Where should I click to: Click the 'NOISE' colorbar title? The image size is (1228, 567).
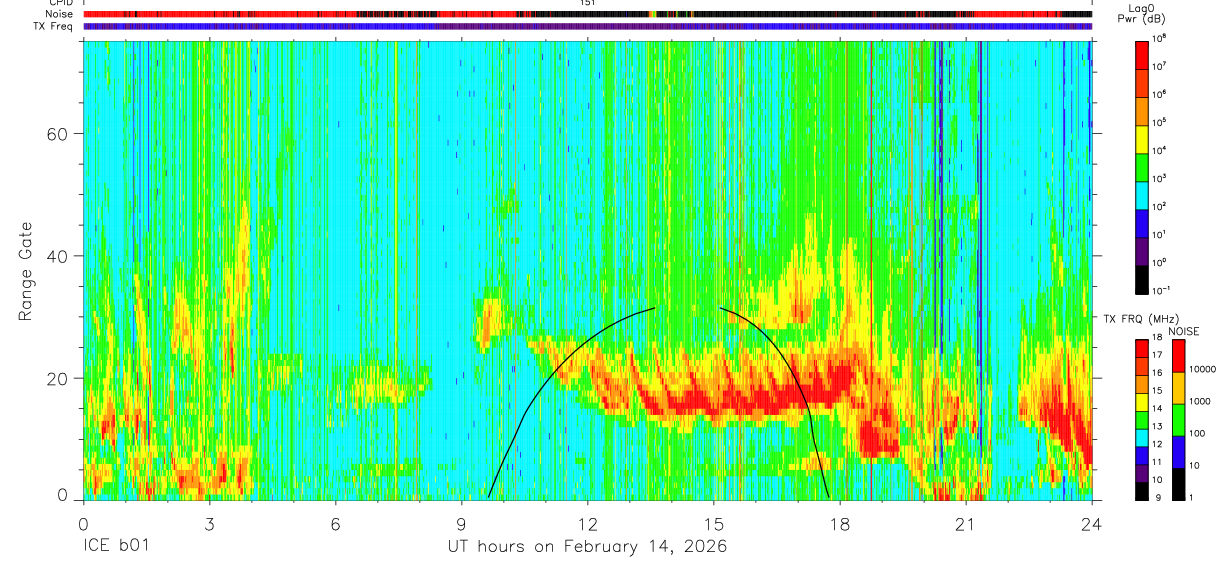click(1182, 330)
